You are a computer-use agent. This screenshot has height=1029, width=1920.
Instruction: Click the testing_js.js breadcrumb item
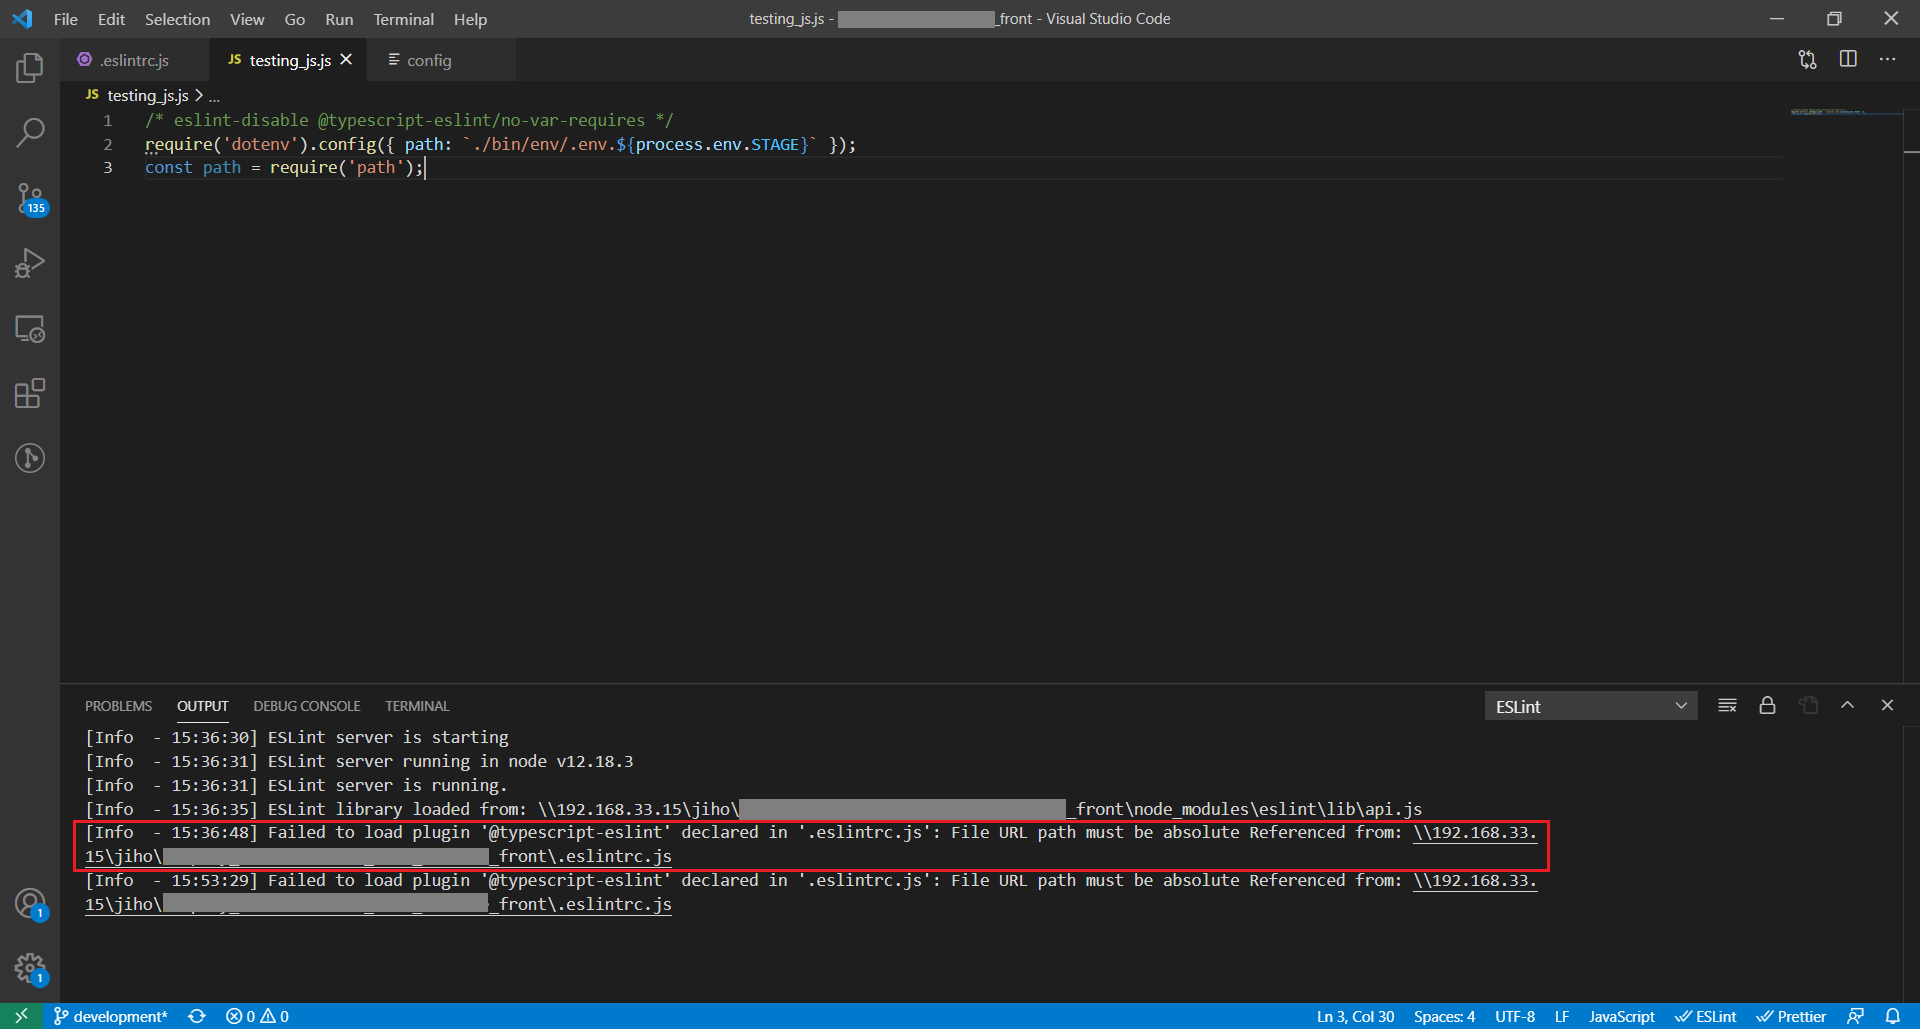[x=147, y=95]
